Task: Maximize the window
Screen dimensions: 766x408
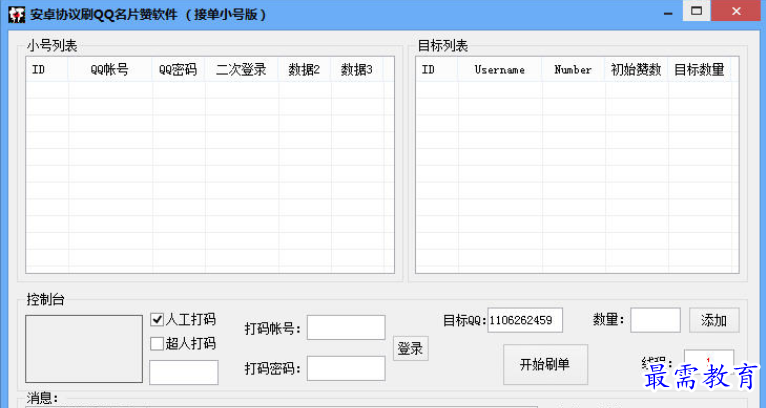Action: pyautogui.click(x=697, y=11)
